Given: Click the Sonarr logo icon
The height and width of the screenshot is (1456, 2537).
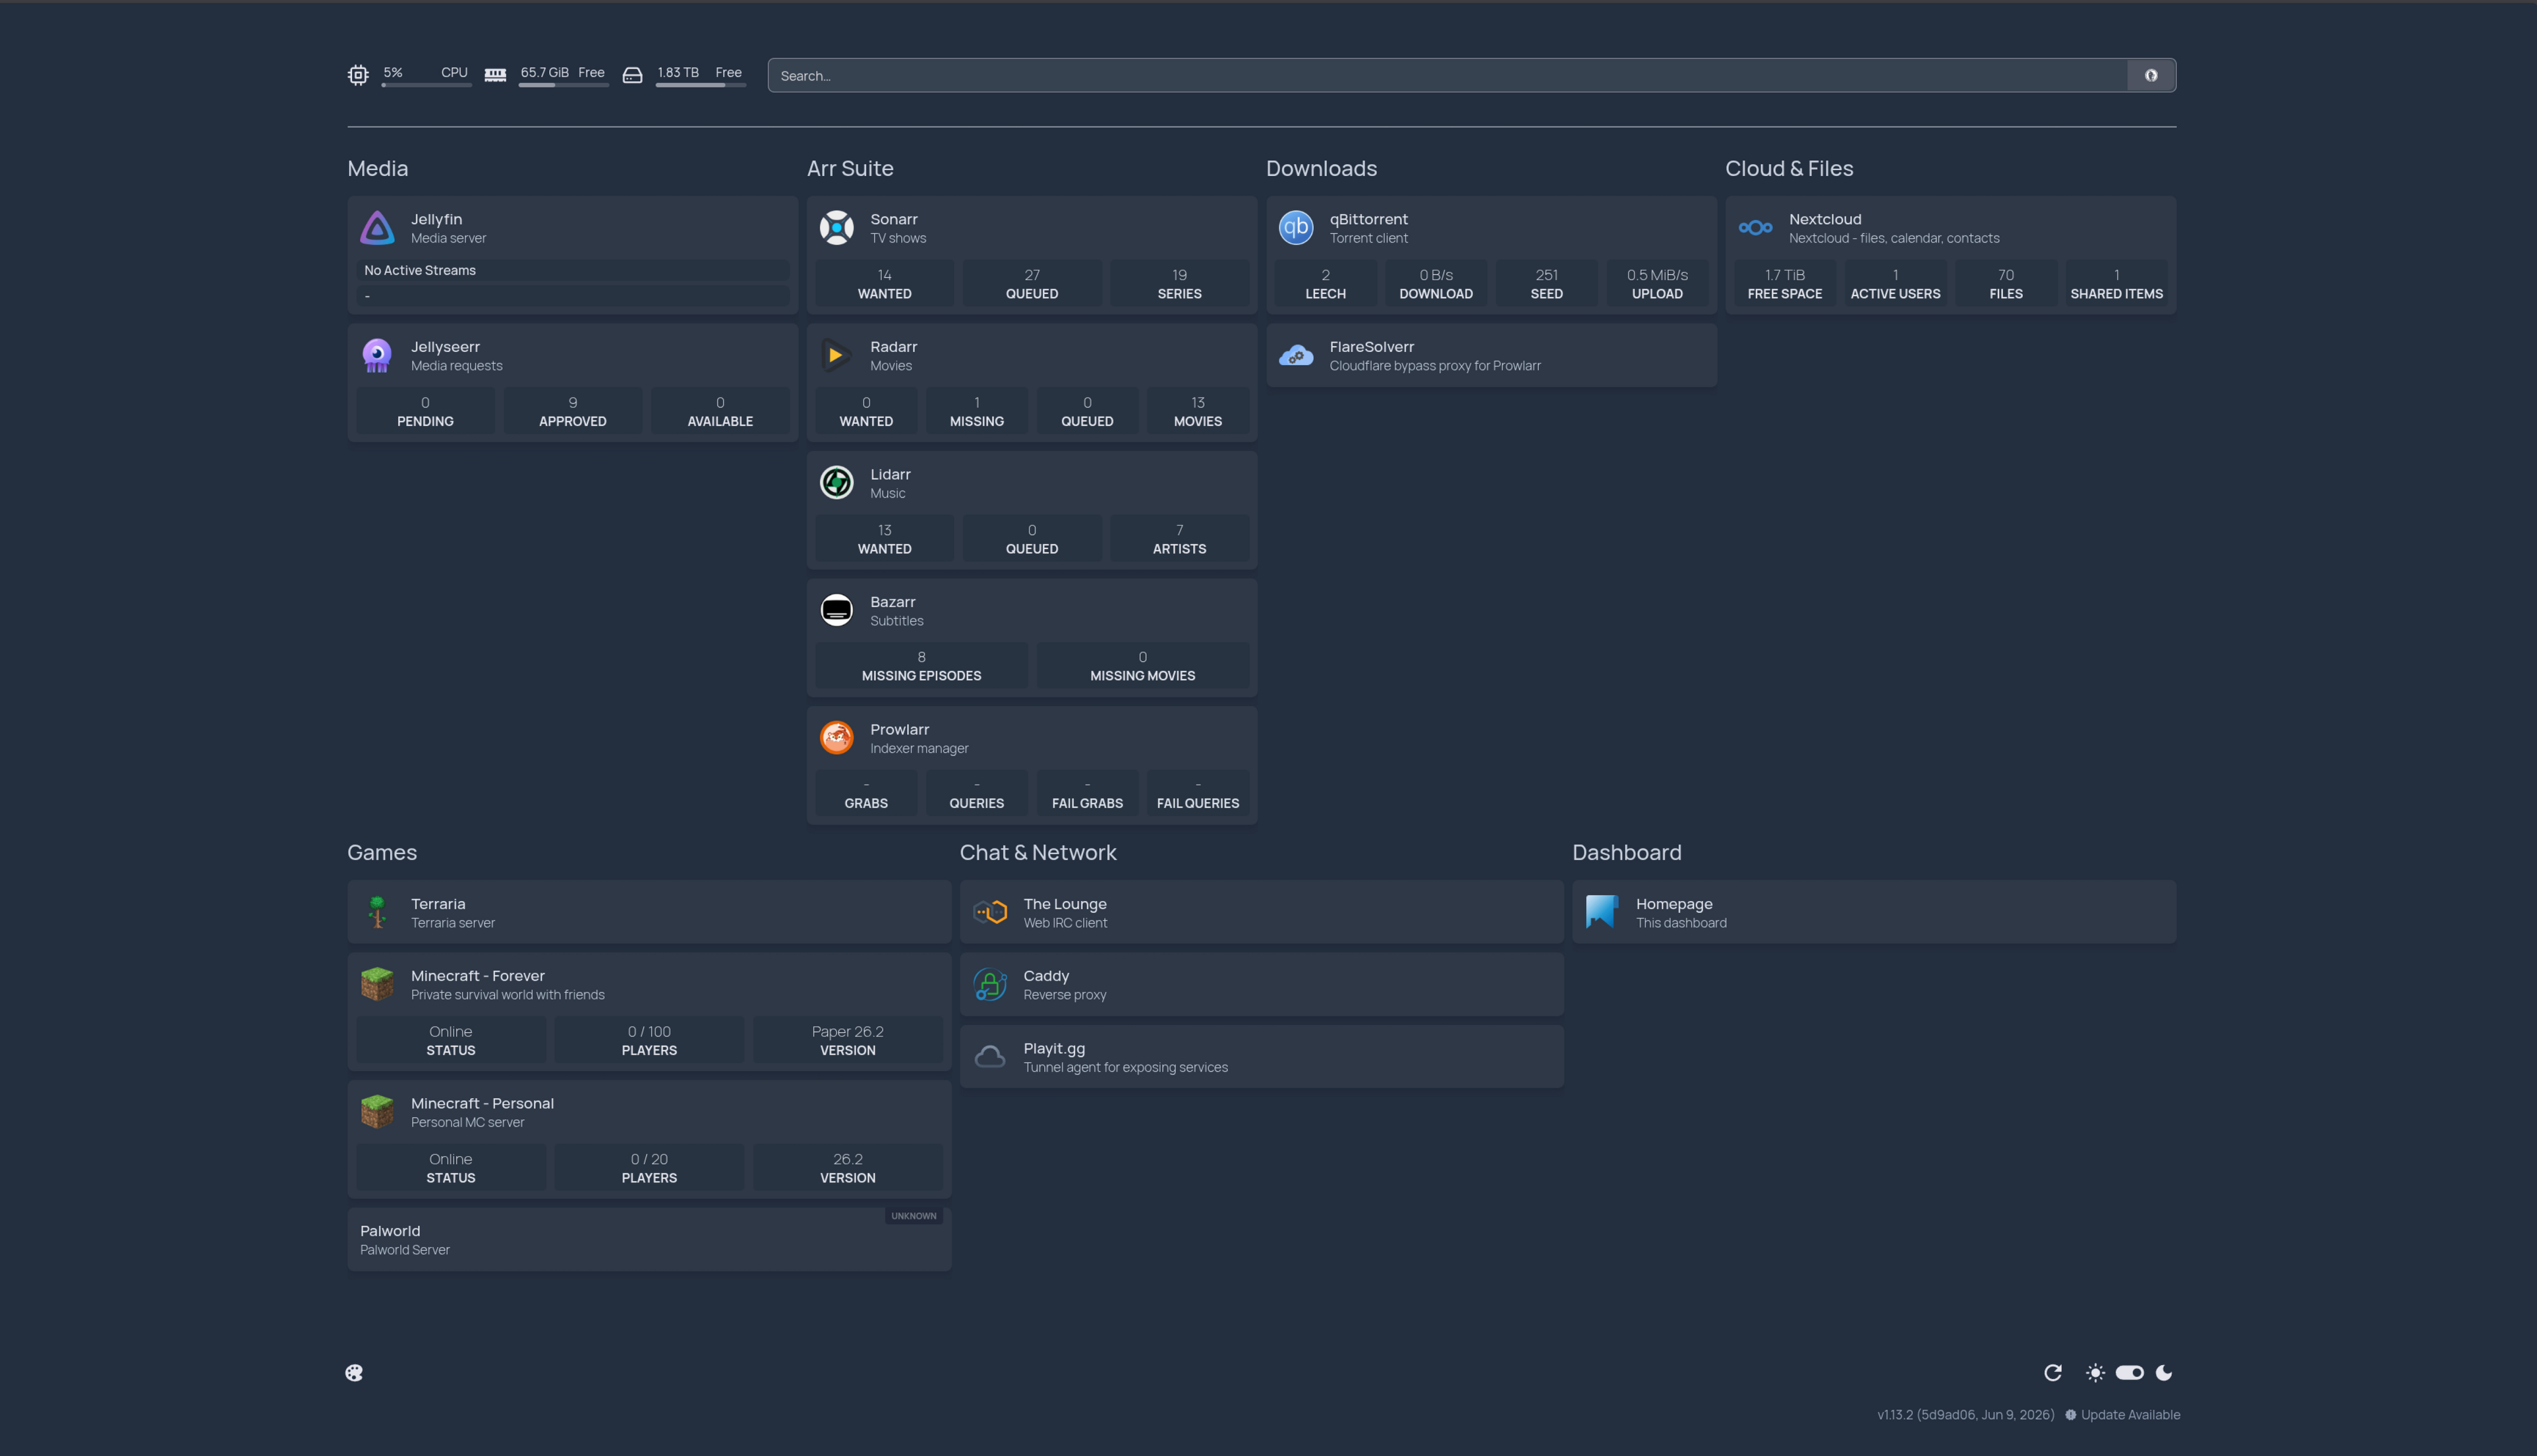Looking at the screenshot, I should click(836, 228).
